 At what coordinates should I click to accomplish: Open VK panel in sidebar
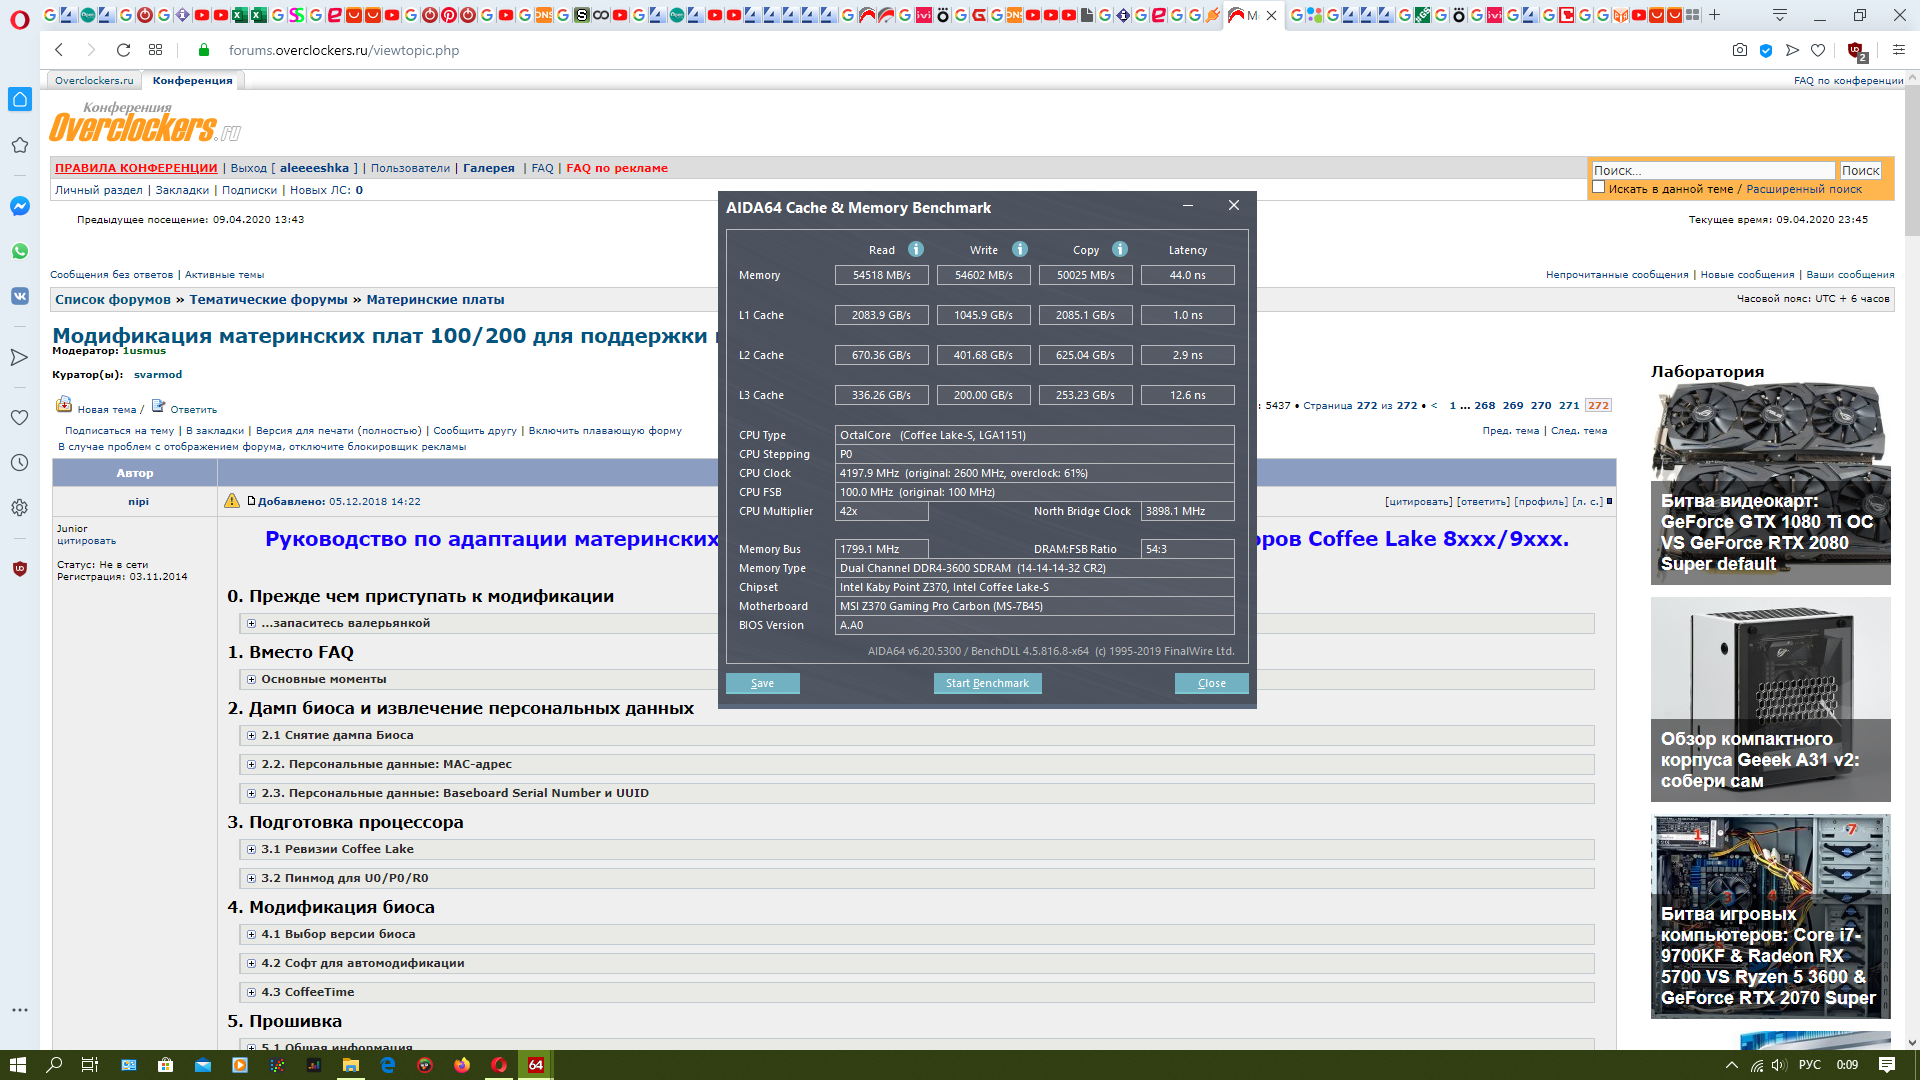pyautogui.click(x=19, y=296)
